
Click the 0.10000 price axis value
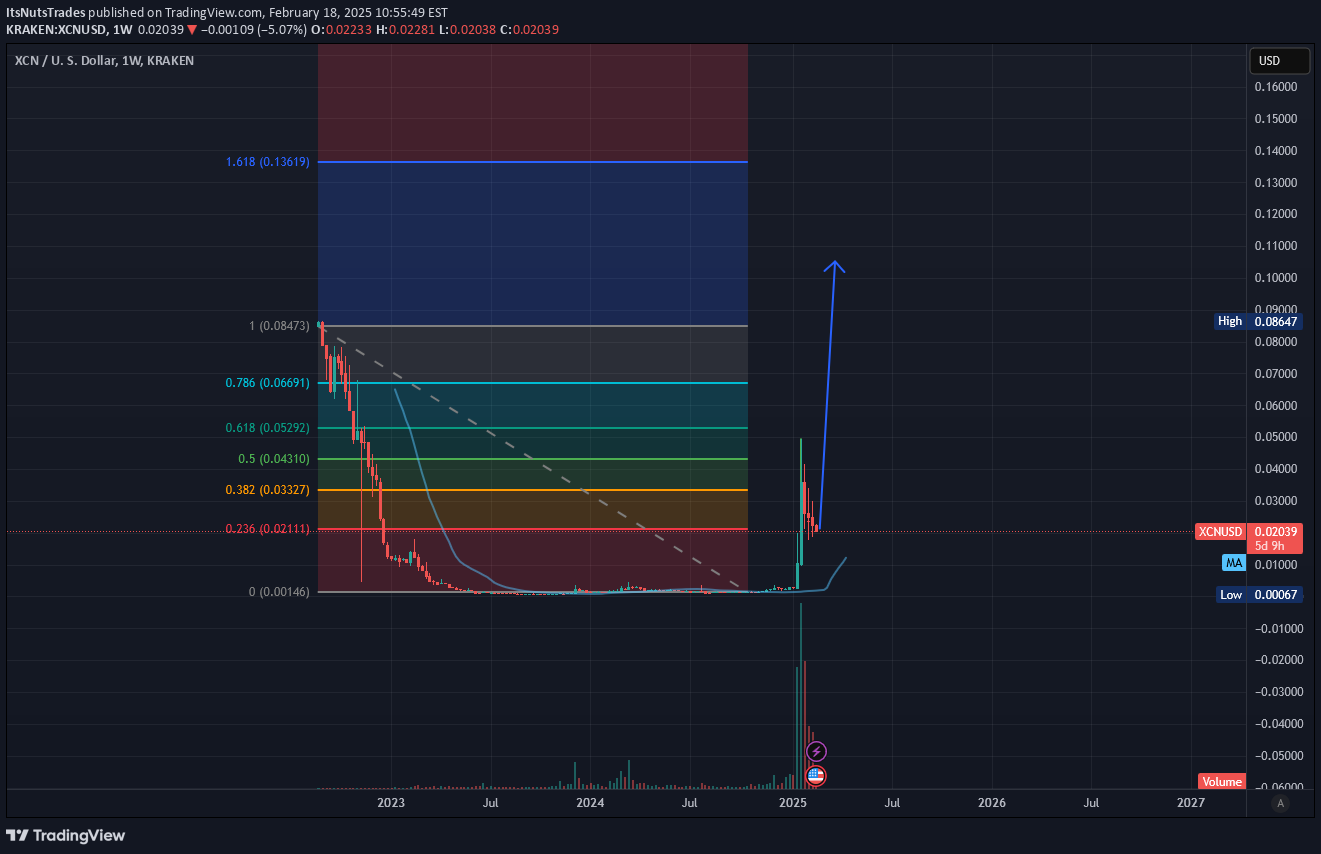[1276, 278]
